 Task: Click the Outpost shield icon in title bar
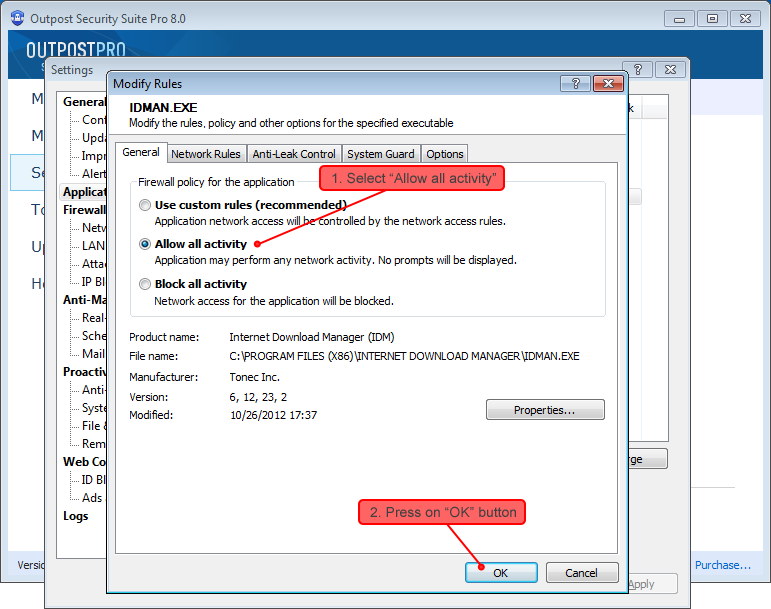pos(17,18)
